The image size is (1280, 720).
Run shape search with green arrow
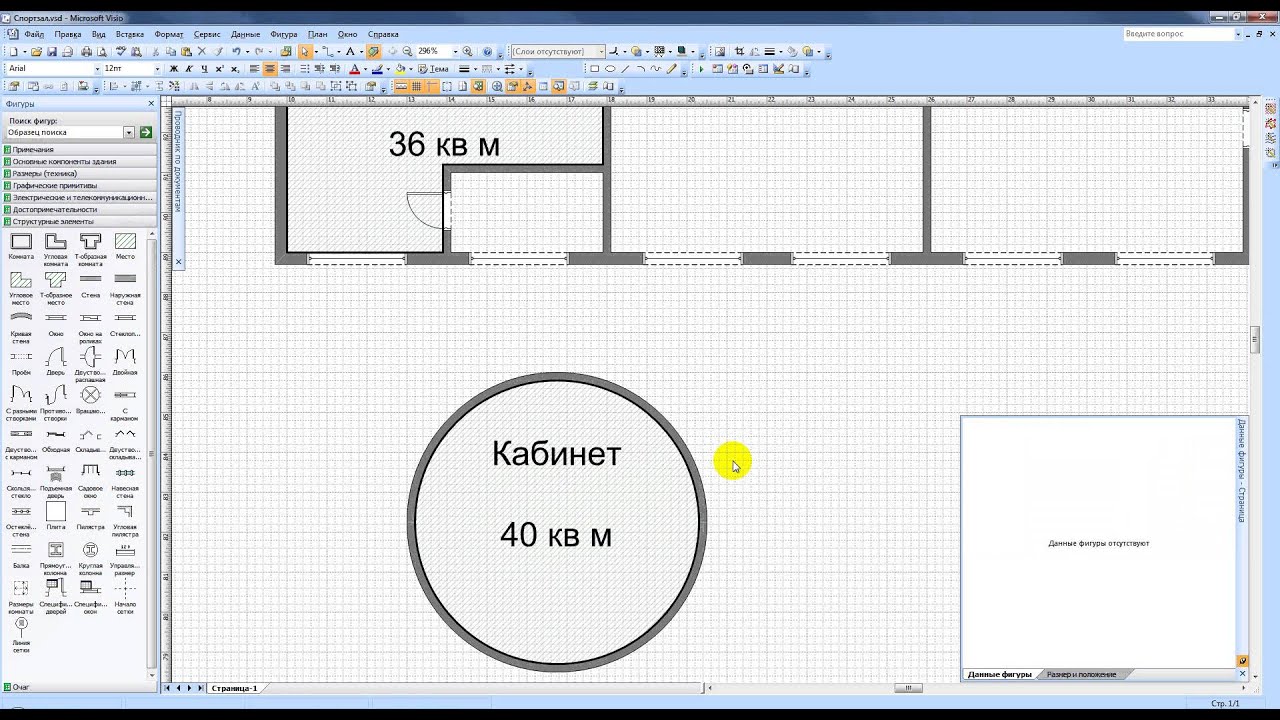[146, 132]
